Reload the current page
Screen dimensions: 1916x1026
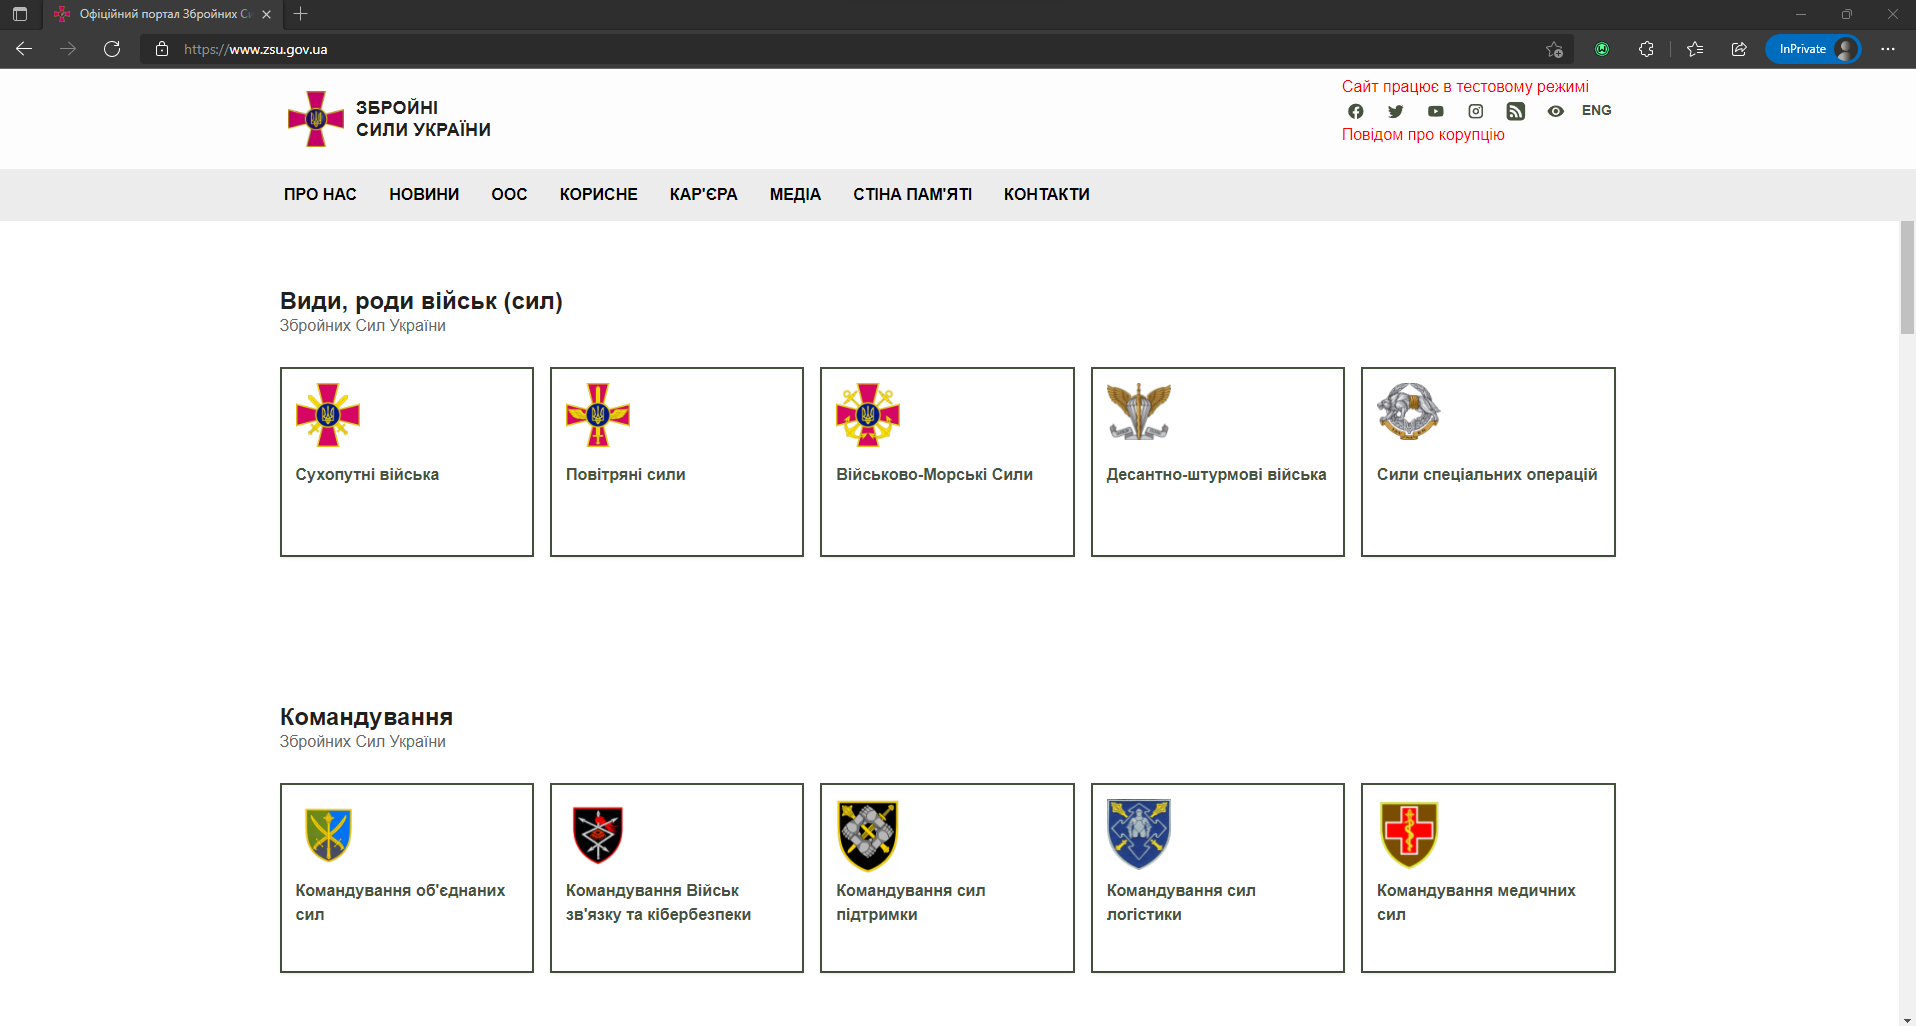click(112, 49)
